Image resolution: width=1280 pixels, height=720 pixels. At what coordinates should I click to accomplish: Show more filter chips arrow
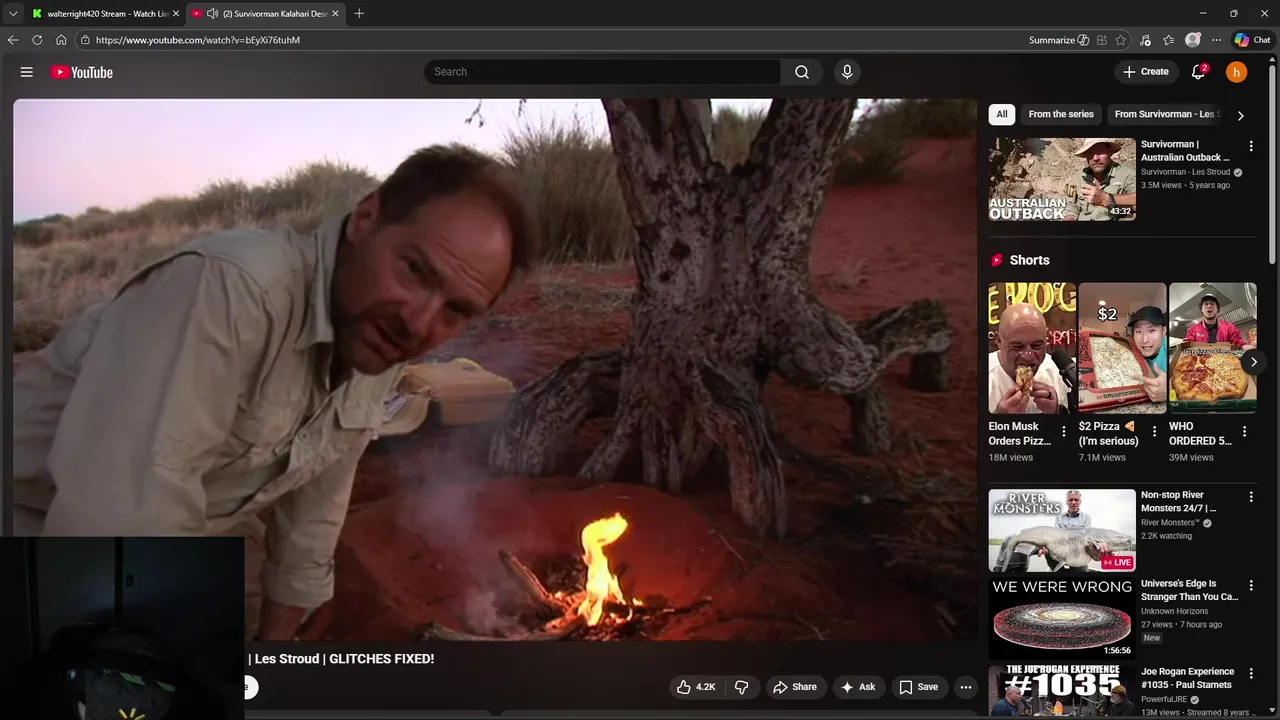point(1240,115)
